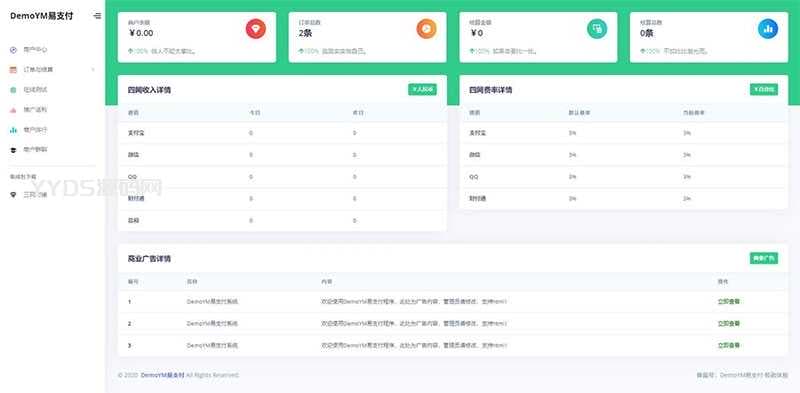Select 微信 row in 四网费率详情 table
Viewport: 800px width, 393px height.
click(623, 155)
